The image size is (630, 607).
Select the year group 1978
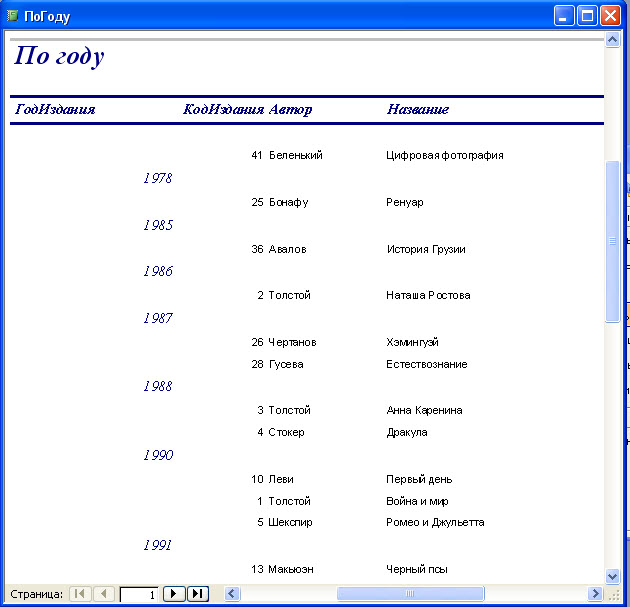[158, 178]
